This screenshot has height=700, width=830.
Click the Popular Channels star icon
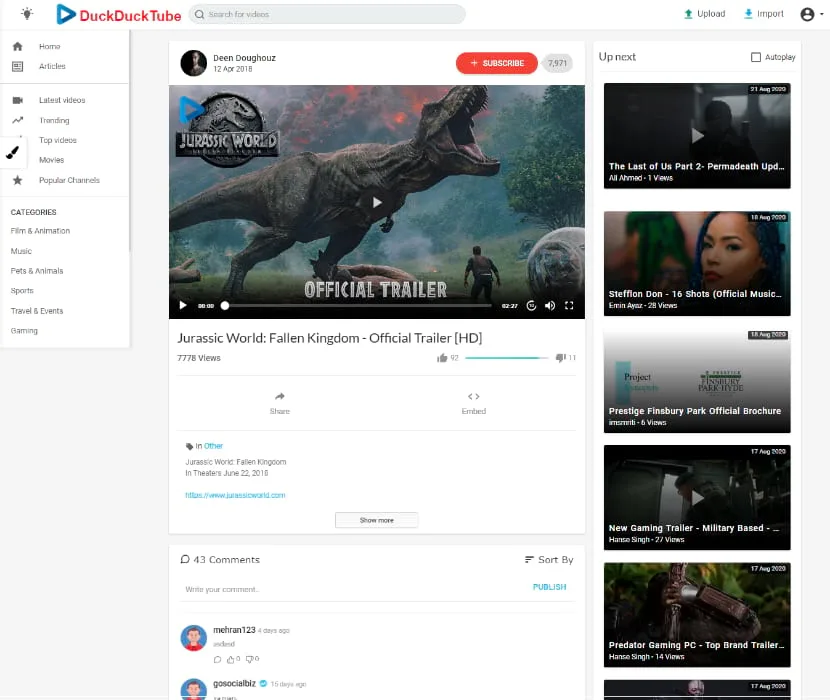coord(17,180)
